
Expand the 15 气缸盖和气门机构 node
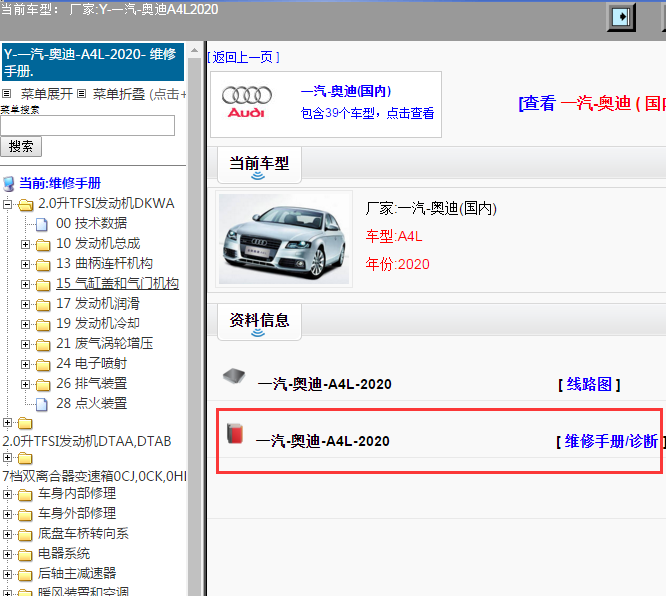[x=25, y=284]
